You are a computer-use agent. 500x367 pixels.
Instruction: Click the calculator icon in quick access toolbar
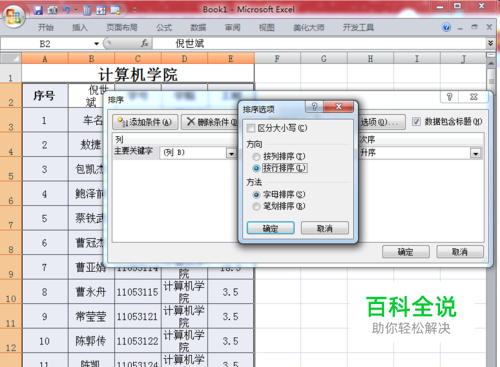click(x=87, y=10)
